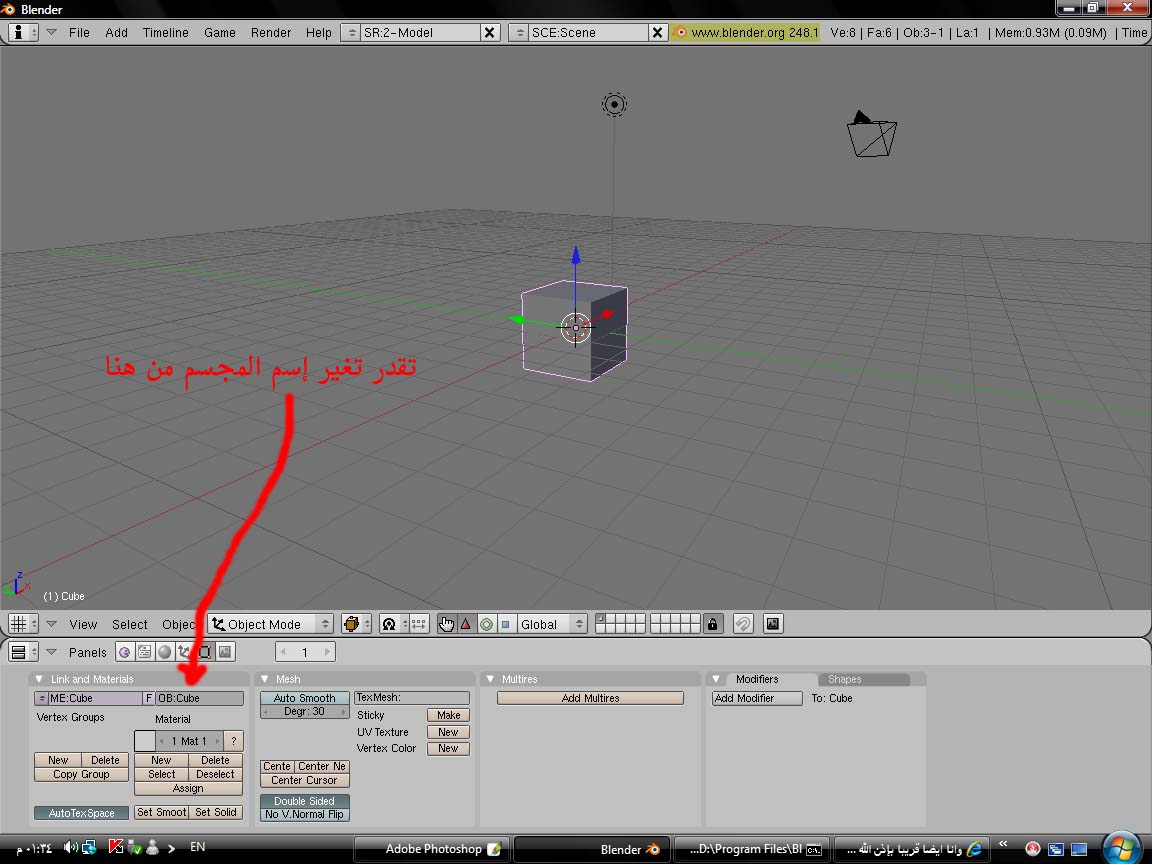Open the draw type (solid shading) selector
The image size is (1152, 864).
click(356, 624)
